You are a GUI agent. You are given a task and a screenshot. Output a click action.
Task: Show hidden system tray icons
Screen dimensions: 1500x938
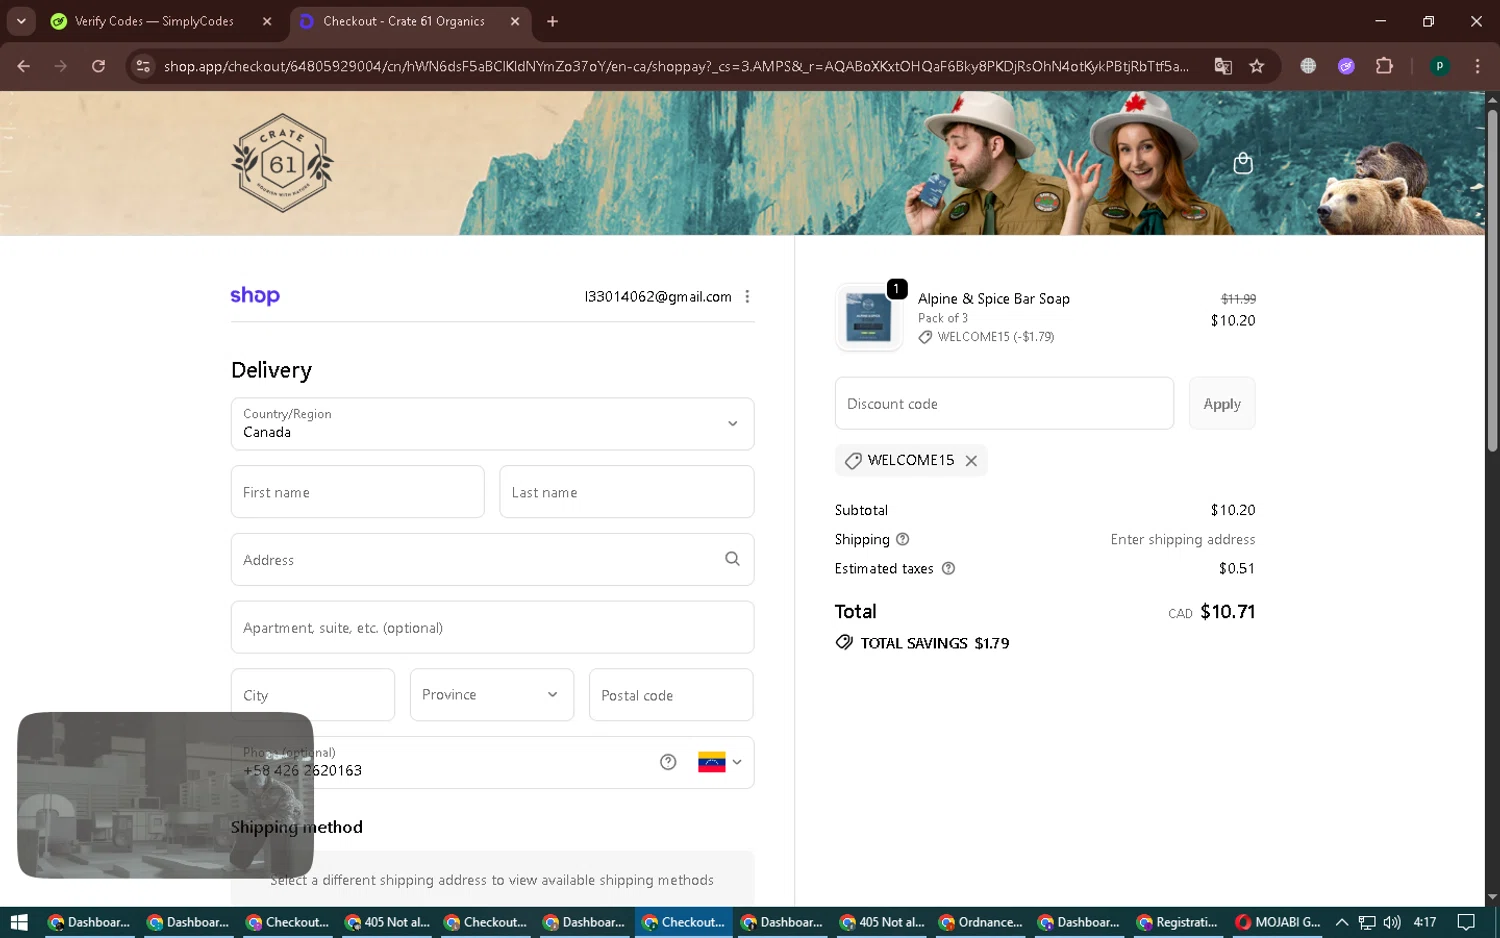coord(1342,922)
